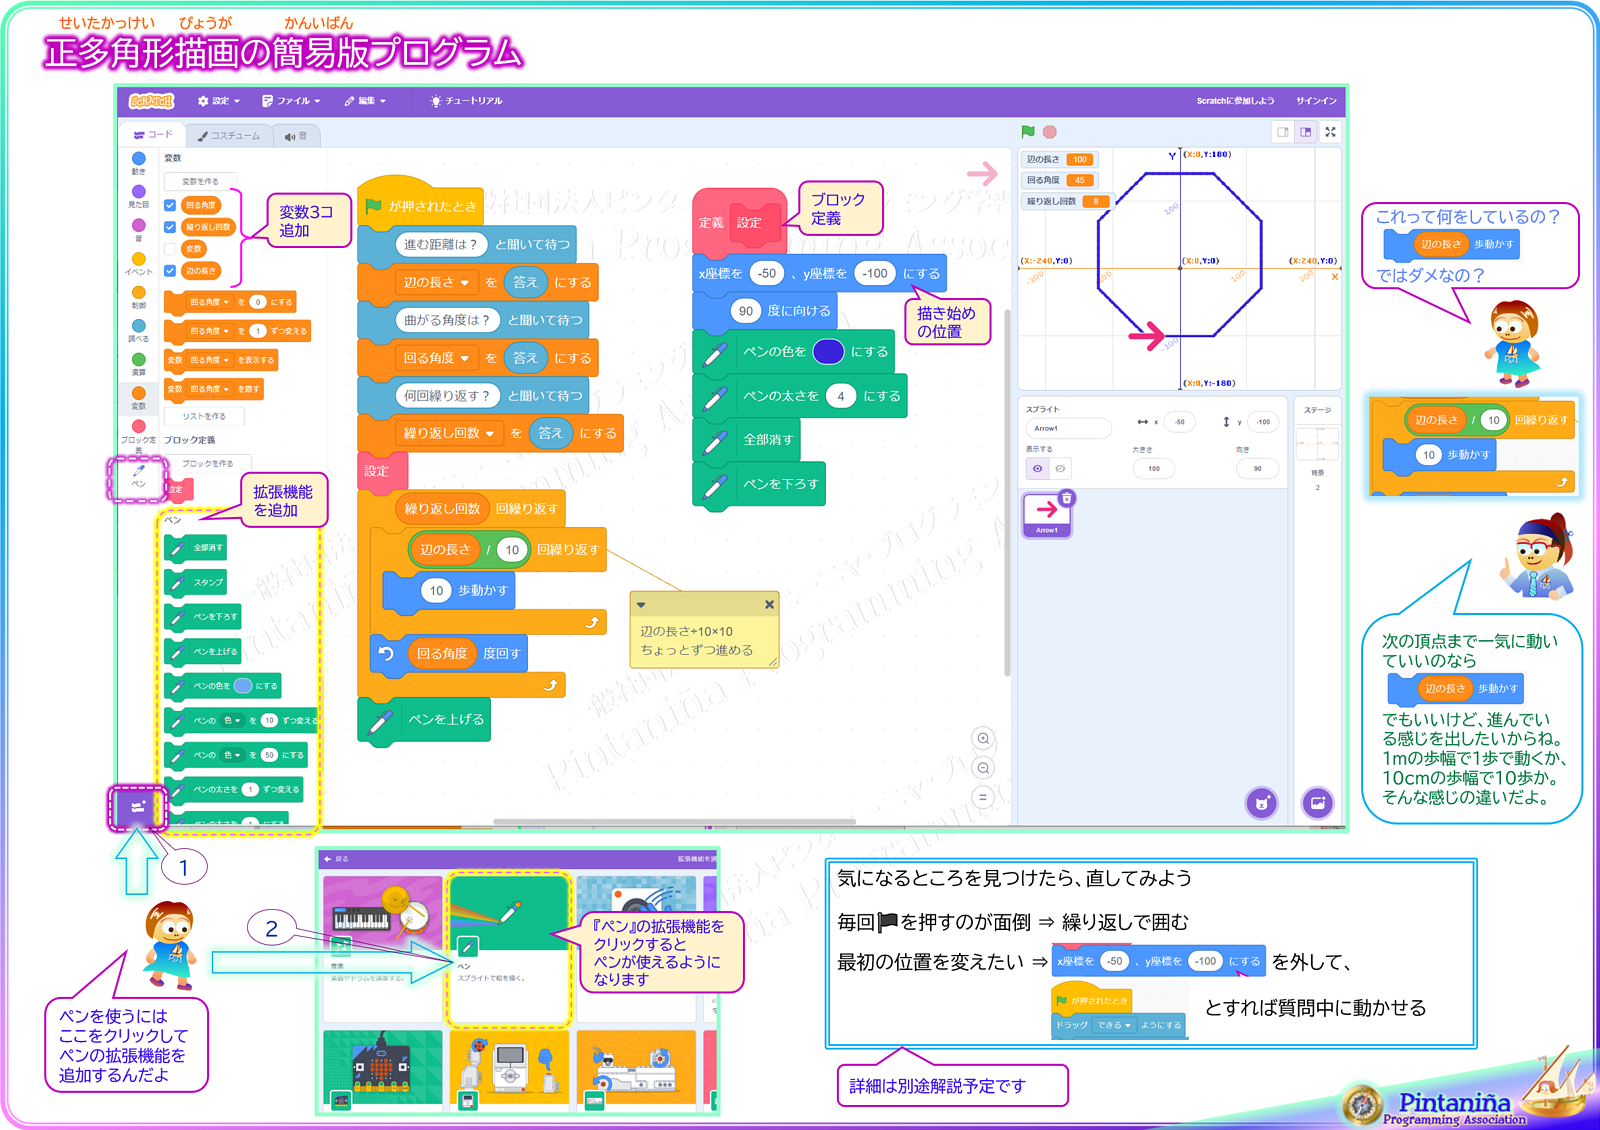
Task: Click the 変数を作る make variable button
Action: point(200,182)
